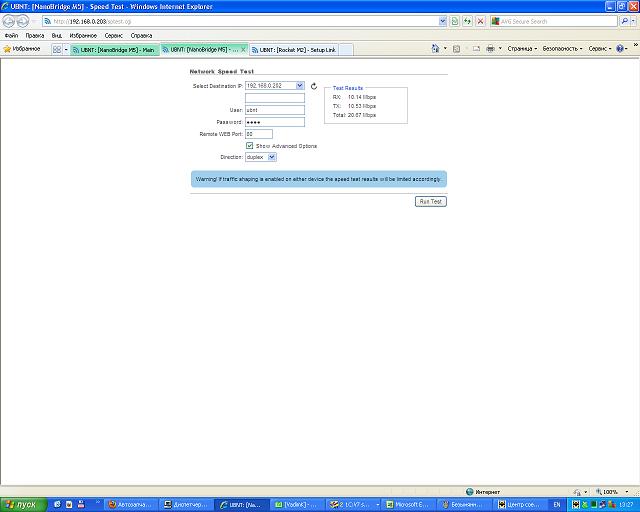
Task: Click the EN language indicator in the taskbar
Action: [557, 505]
